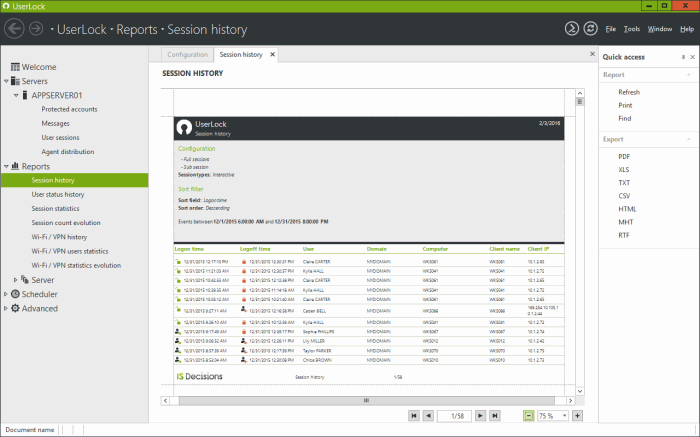Export report as XLS
Image resolution: width=700 pixels, height=437 pixels.
[x=624, y=170]
